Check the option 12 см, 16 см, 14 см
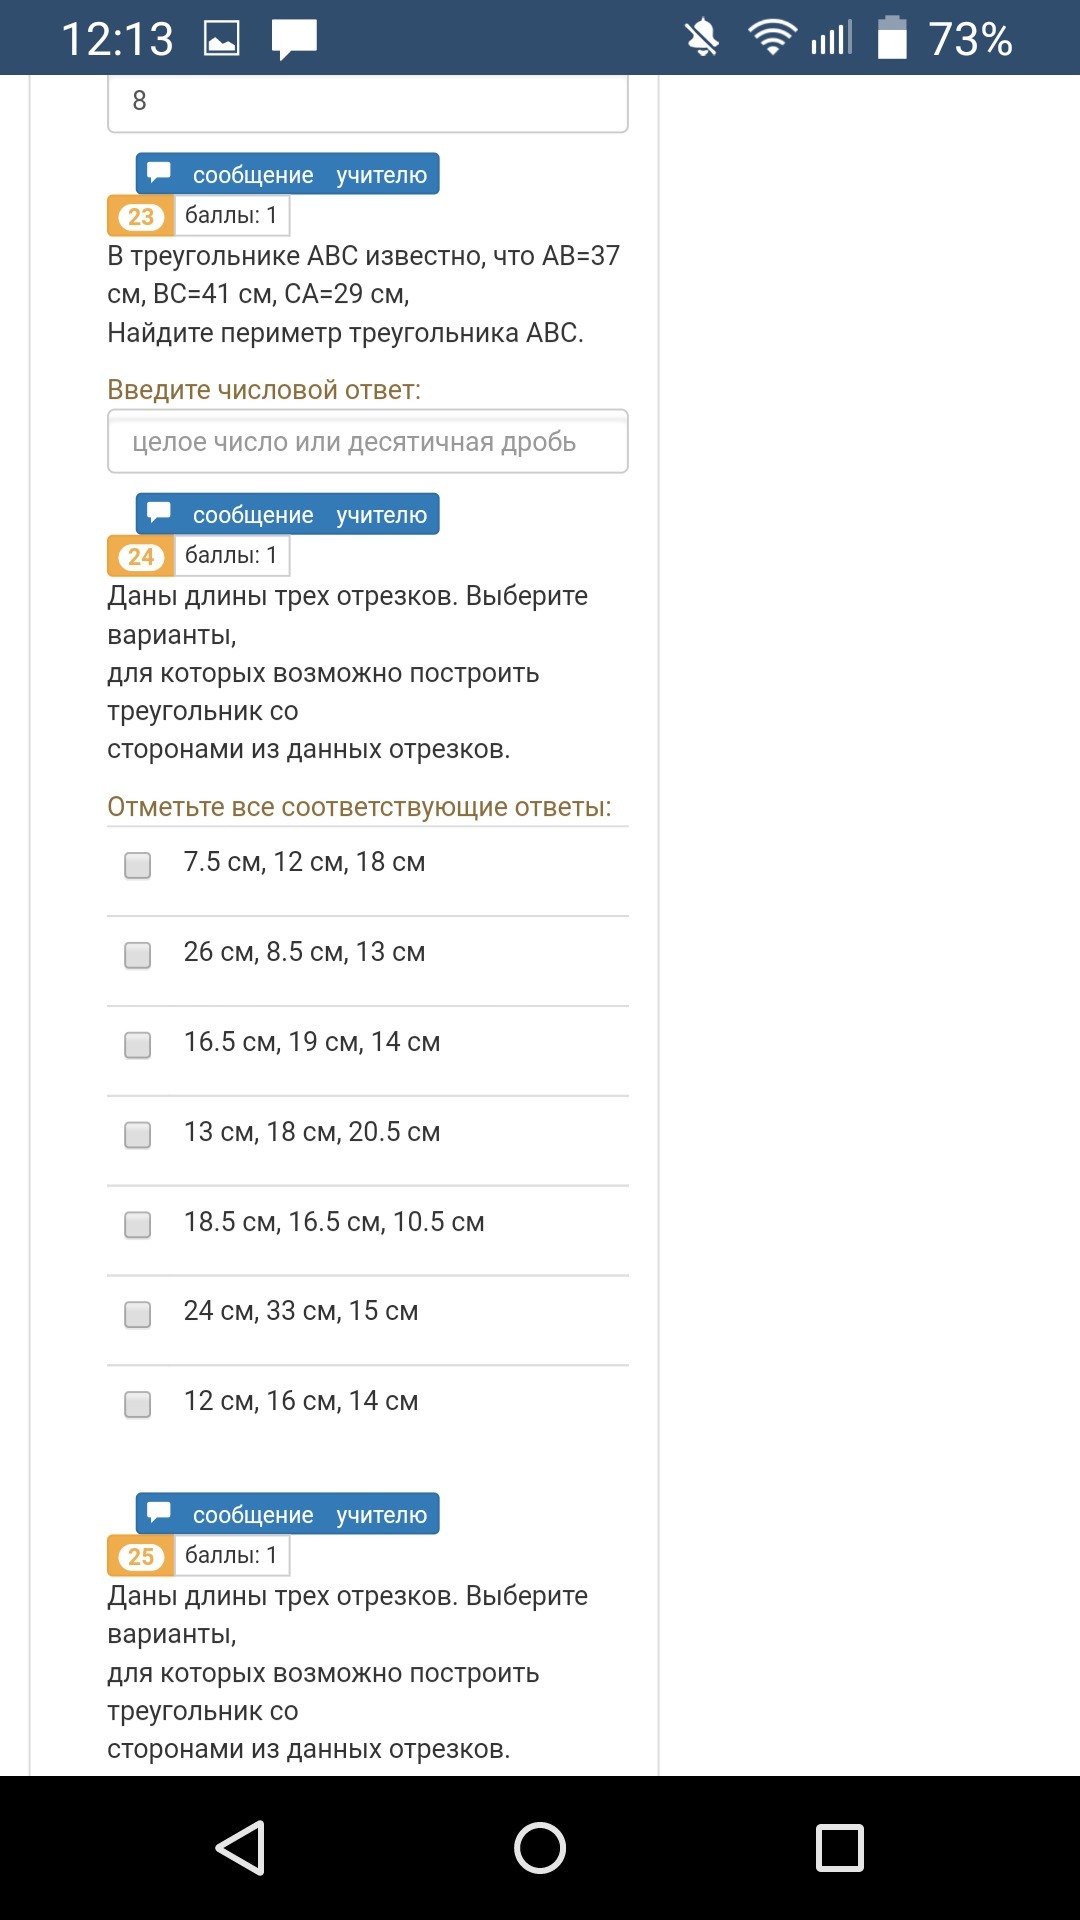The width and height of the screenshot is (1080, 1920). click(138, 1404)
